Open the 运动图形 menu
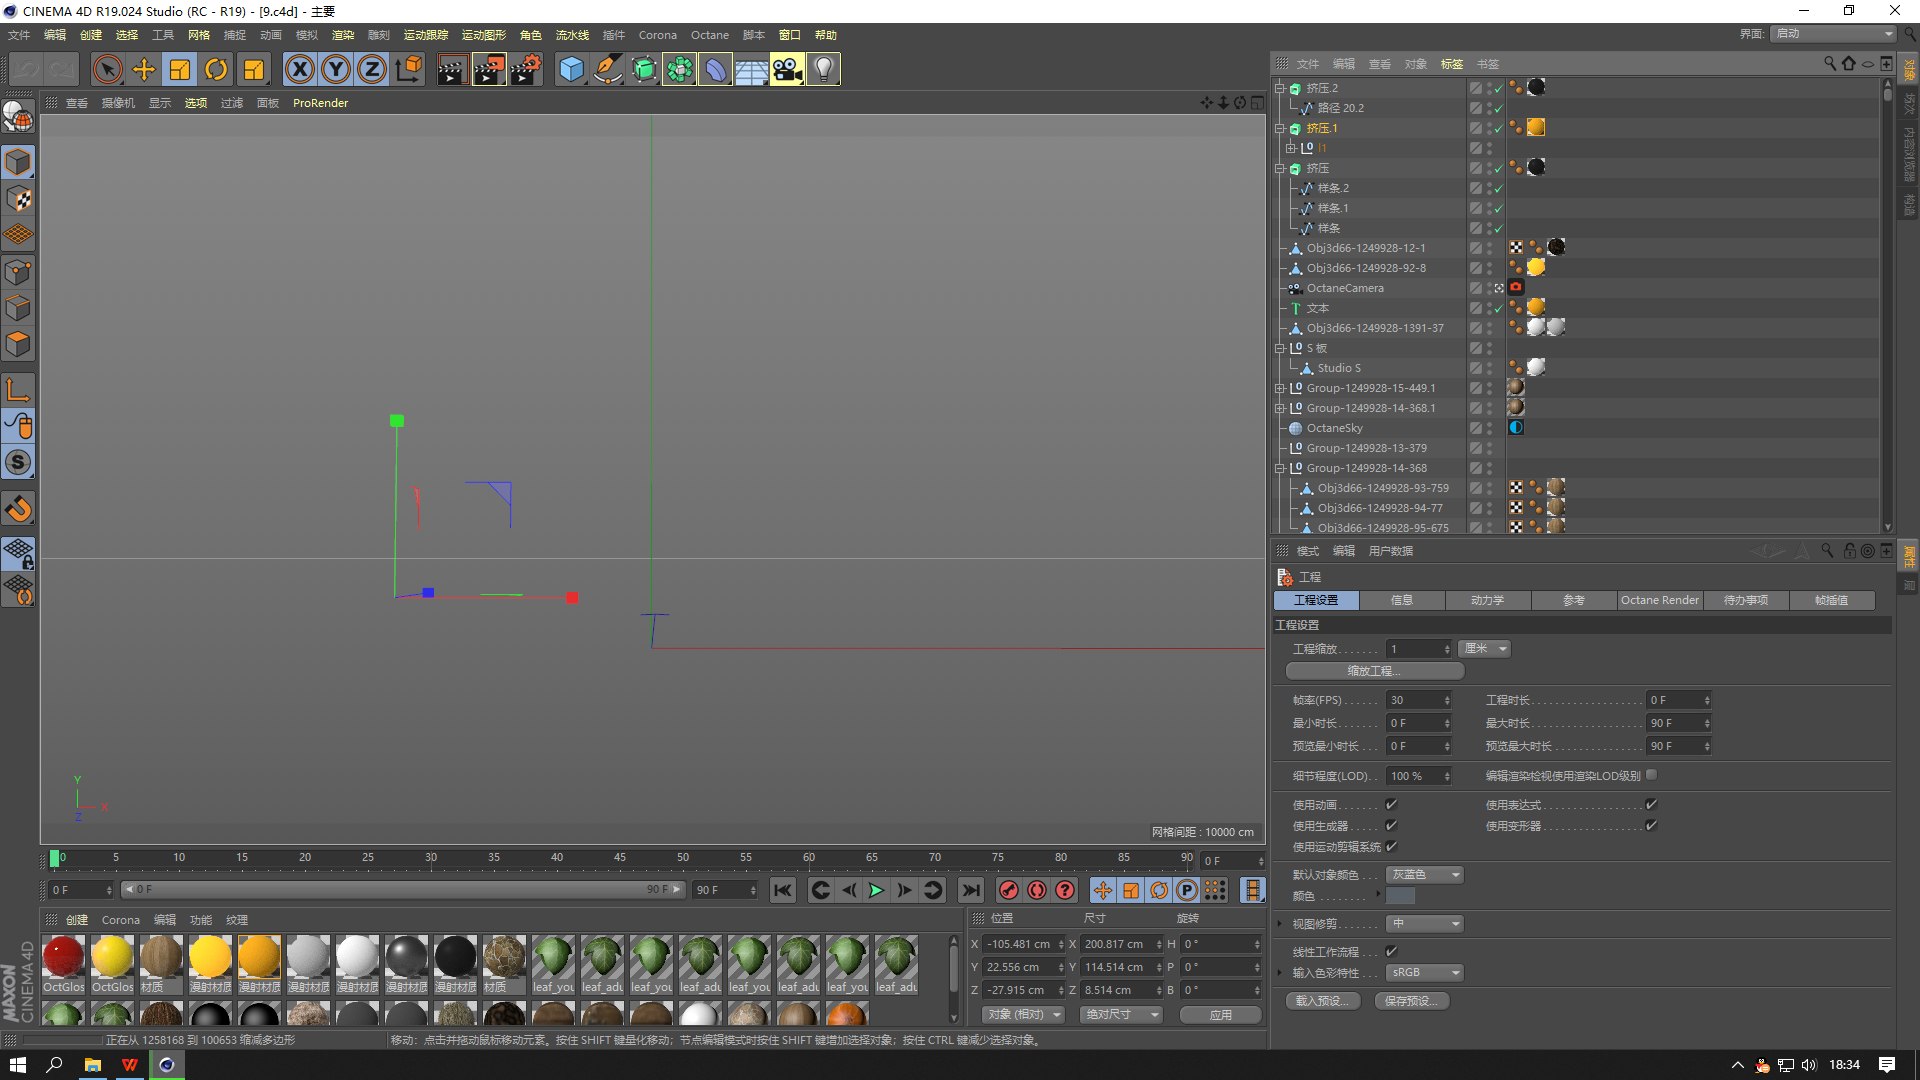The image size is (1920, 1080). click(x=484, y=35)
